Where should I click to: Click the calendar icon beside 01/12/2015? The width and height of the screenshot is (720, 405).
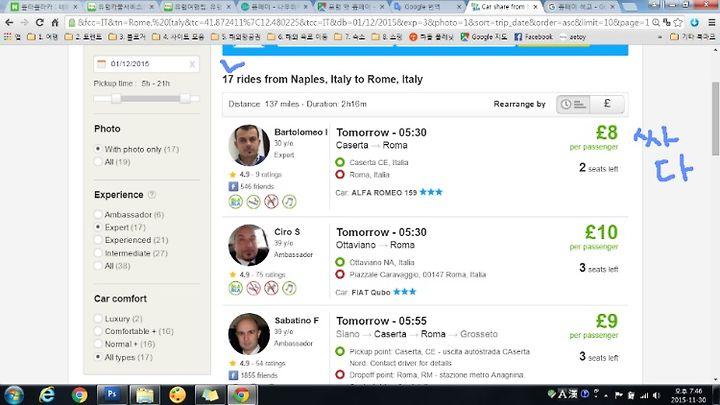[101, 64]
